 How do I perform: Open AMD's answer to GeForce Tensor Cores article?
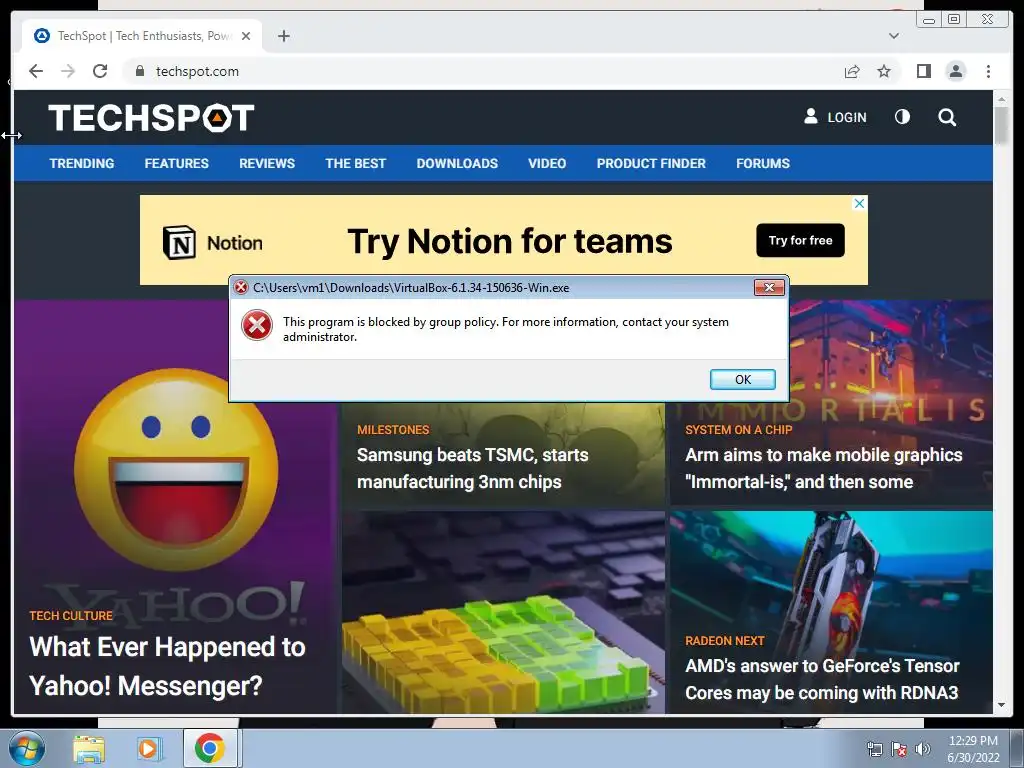(822, 679)
